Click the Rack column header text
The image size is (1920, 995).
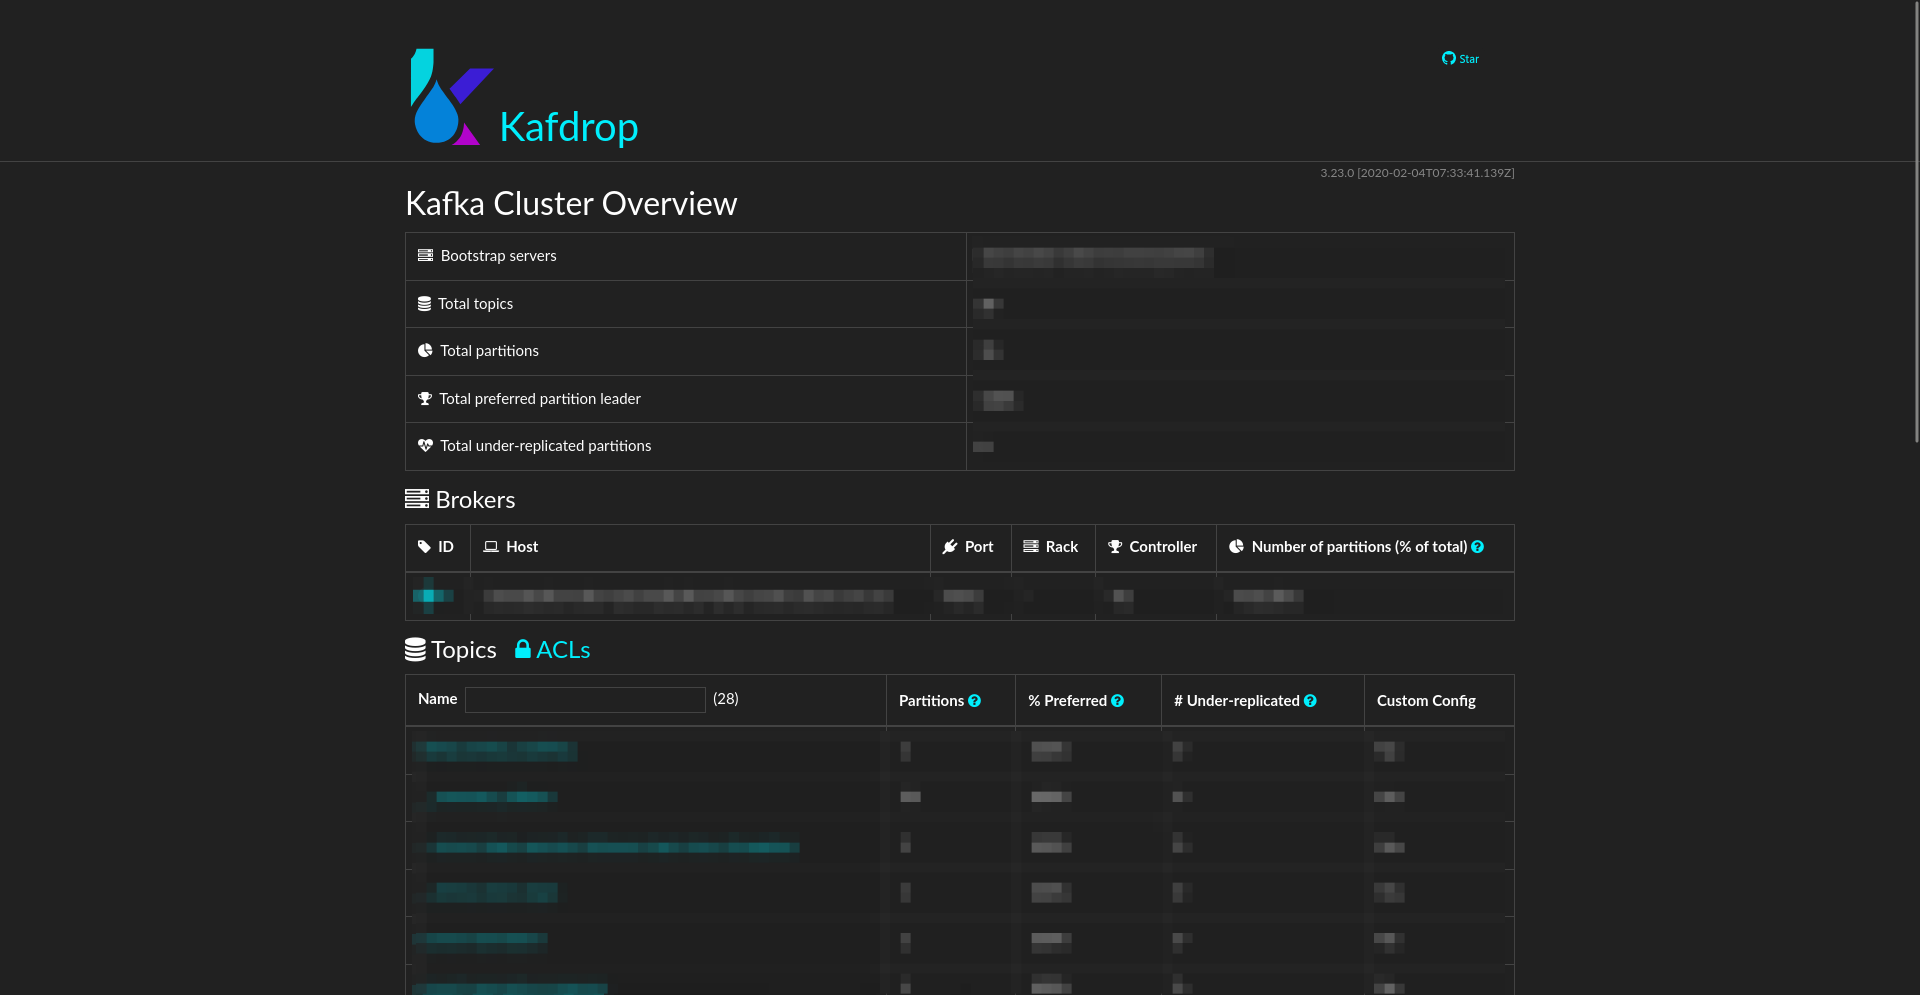pyautogui.click(x=1062, y=547)
